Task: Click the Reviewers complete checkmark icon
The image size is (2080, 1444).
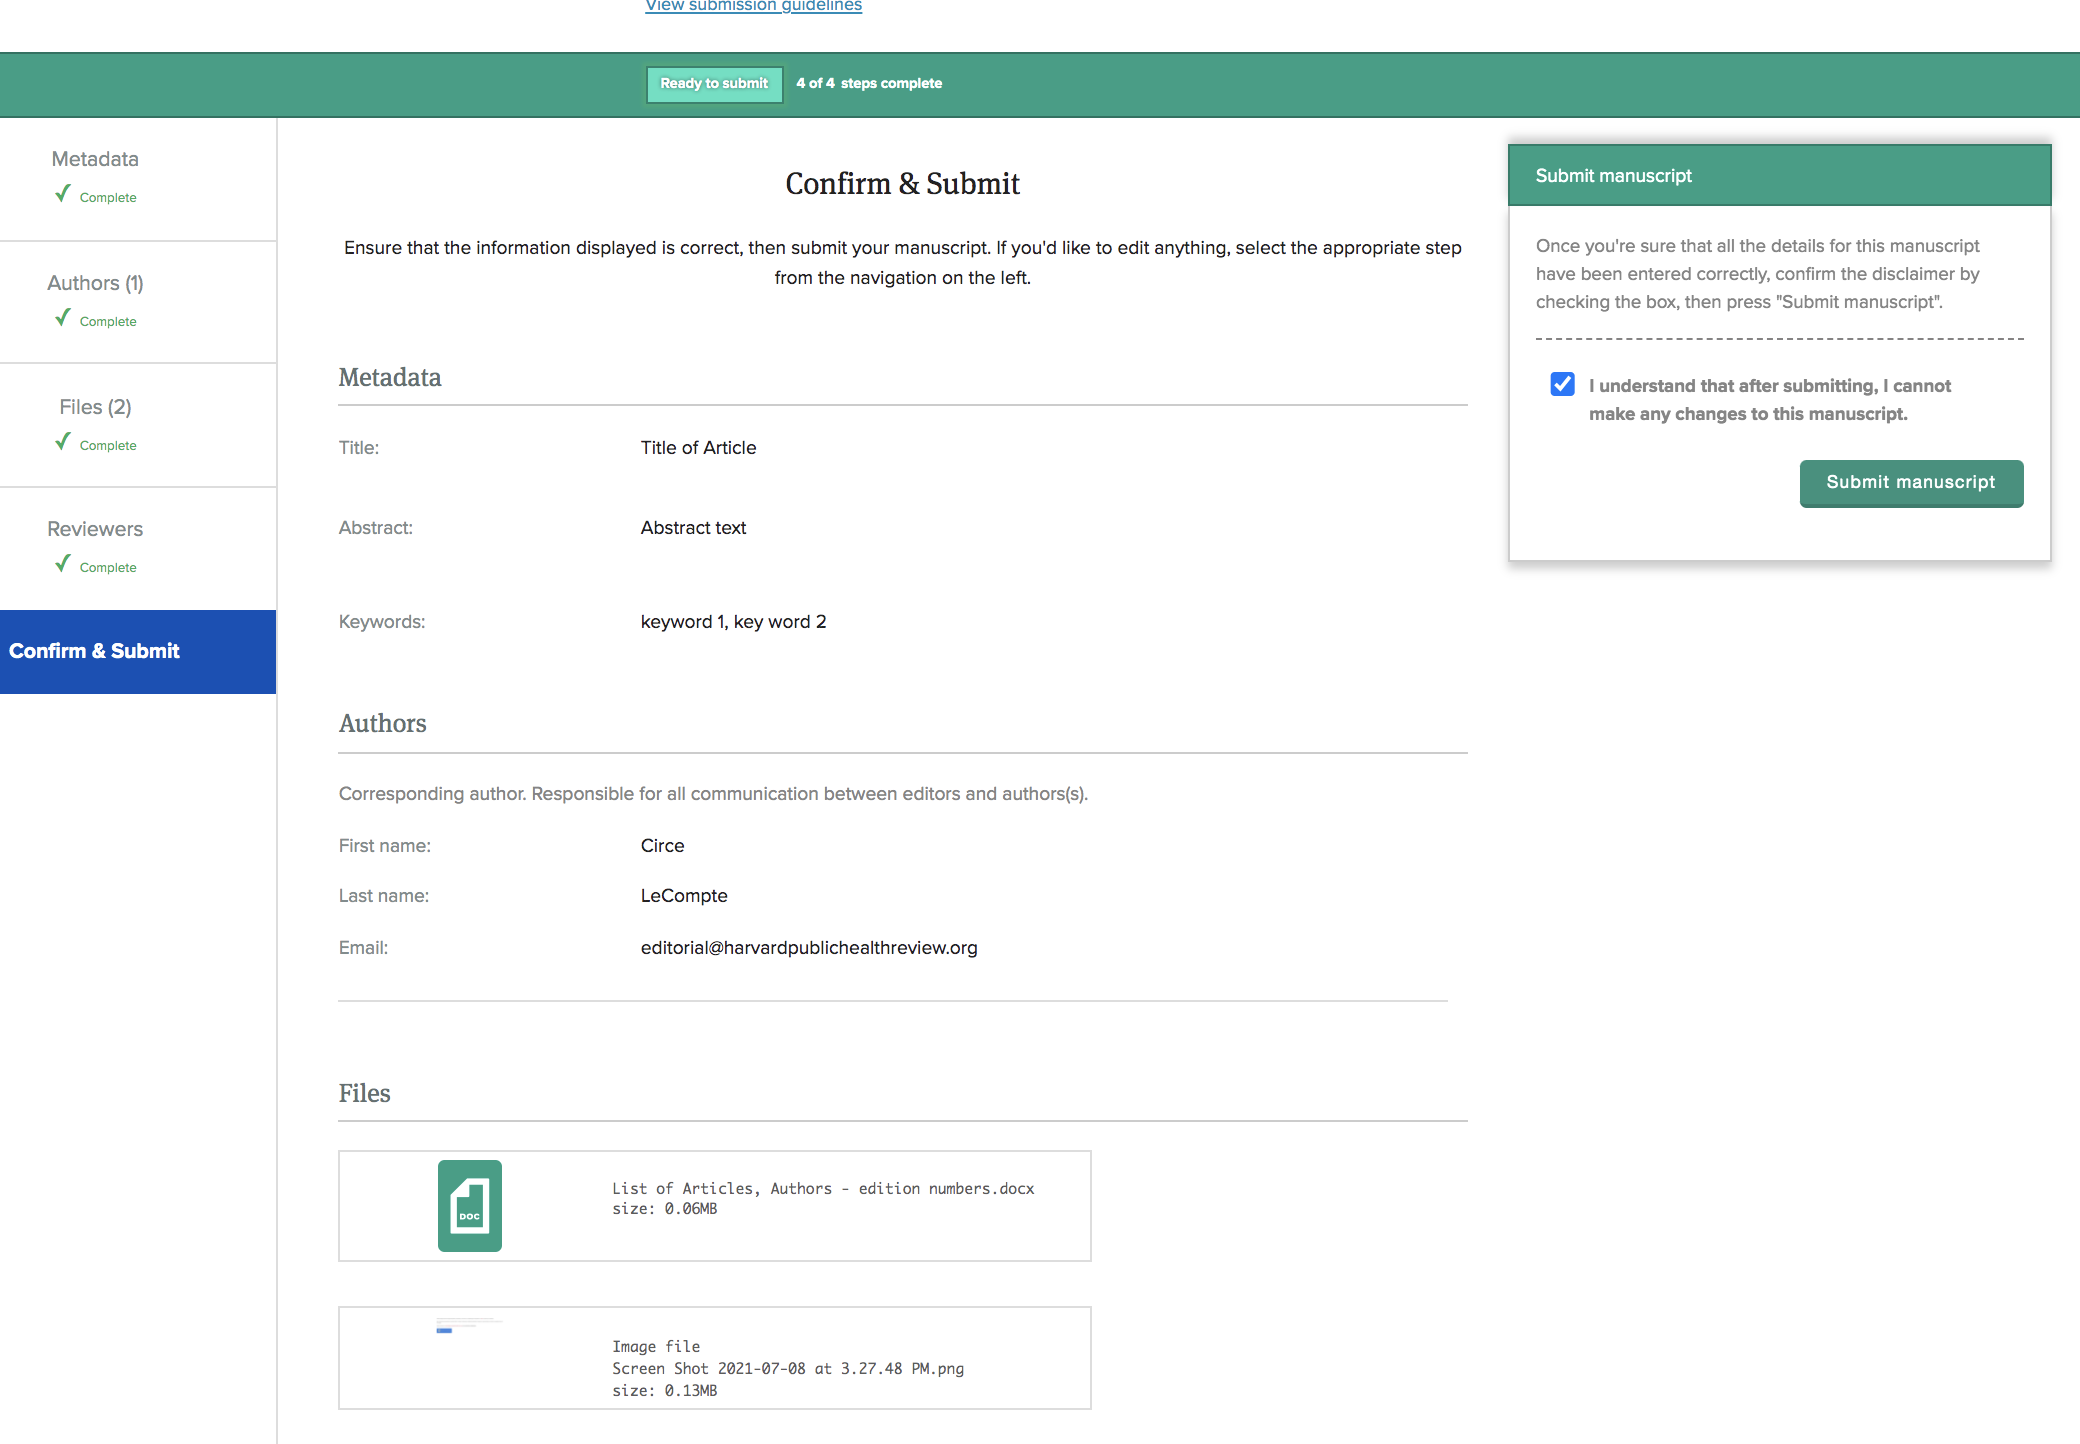Action: (63, 564)
